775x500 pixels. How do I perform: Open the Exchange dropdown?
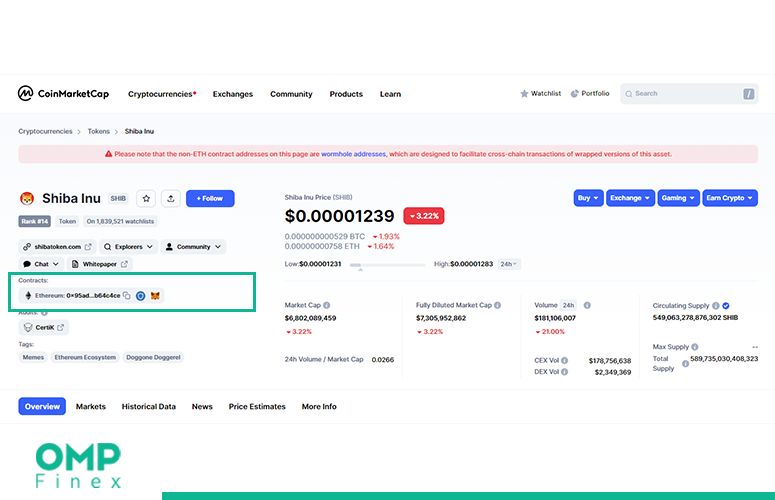click(x=630, y=198)
